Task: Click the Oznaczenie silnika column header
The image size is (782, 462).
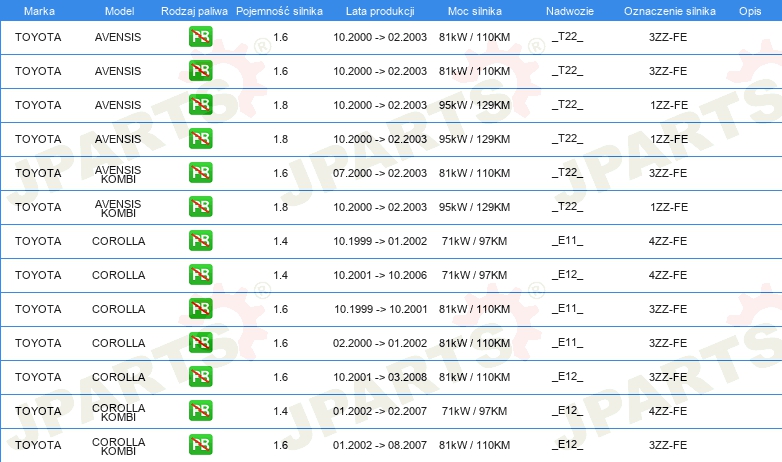Action: tap(670, 11)
